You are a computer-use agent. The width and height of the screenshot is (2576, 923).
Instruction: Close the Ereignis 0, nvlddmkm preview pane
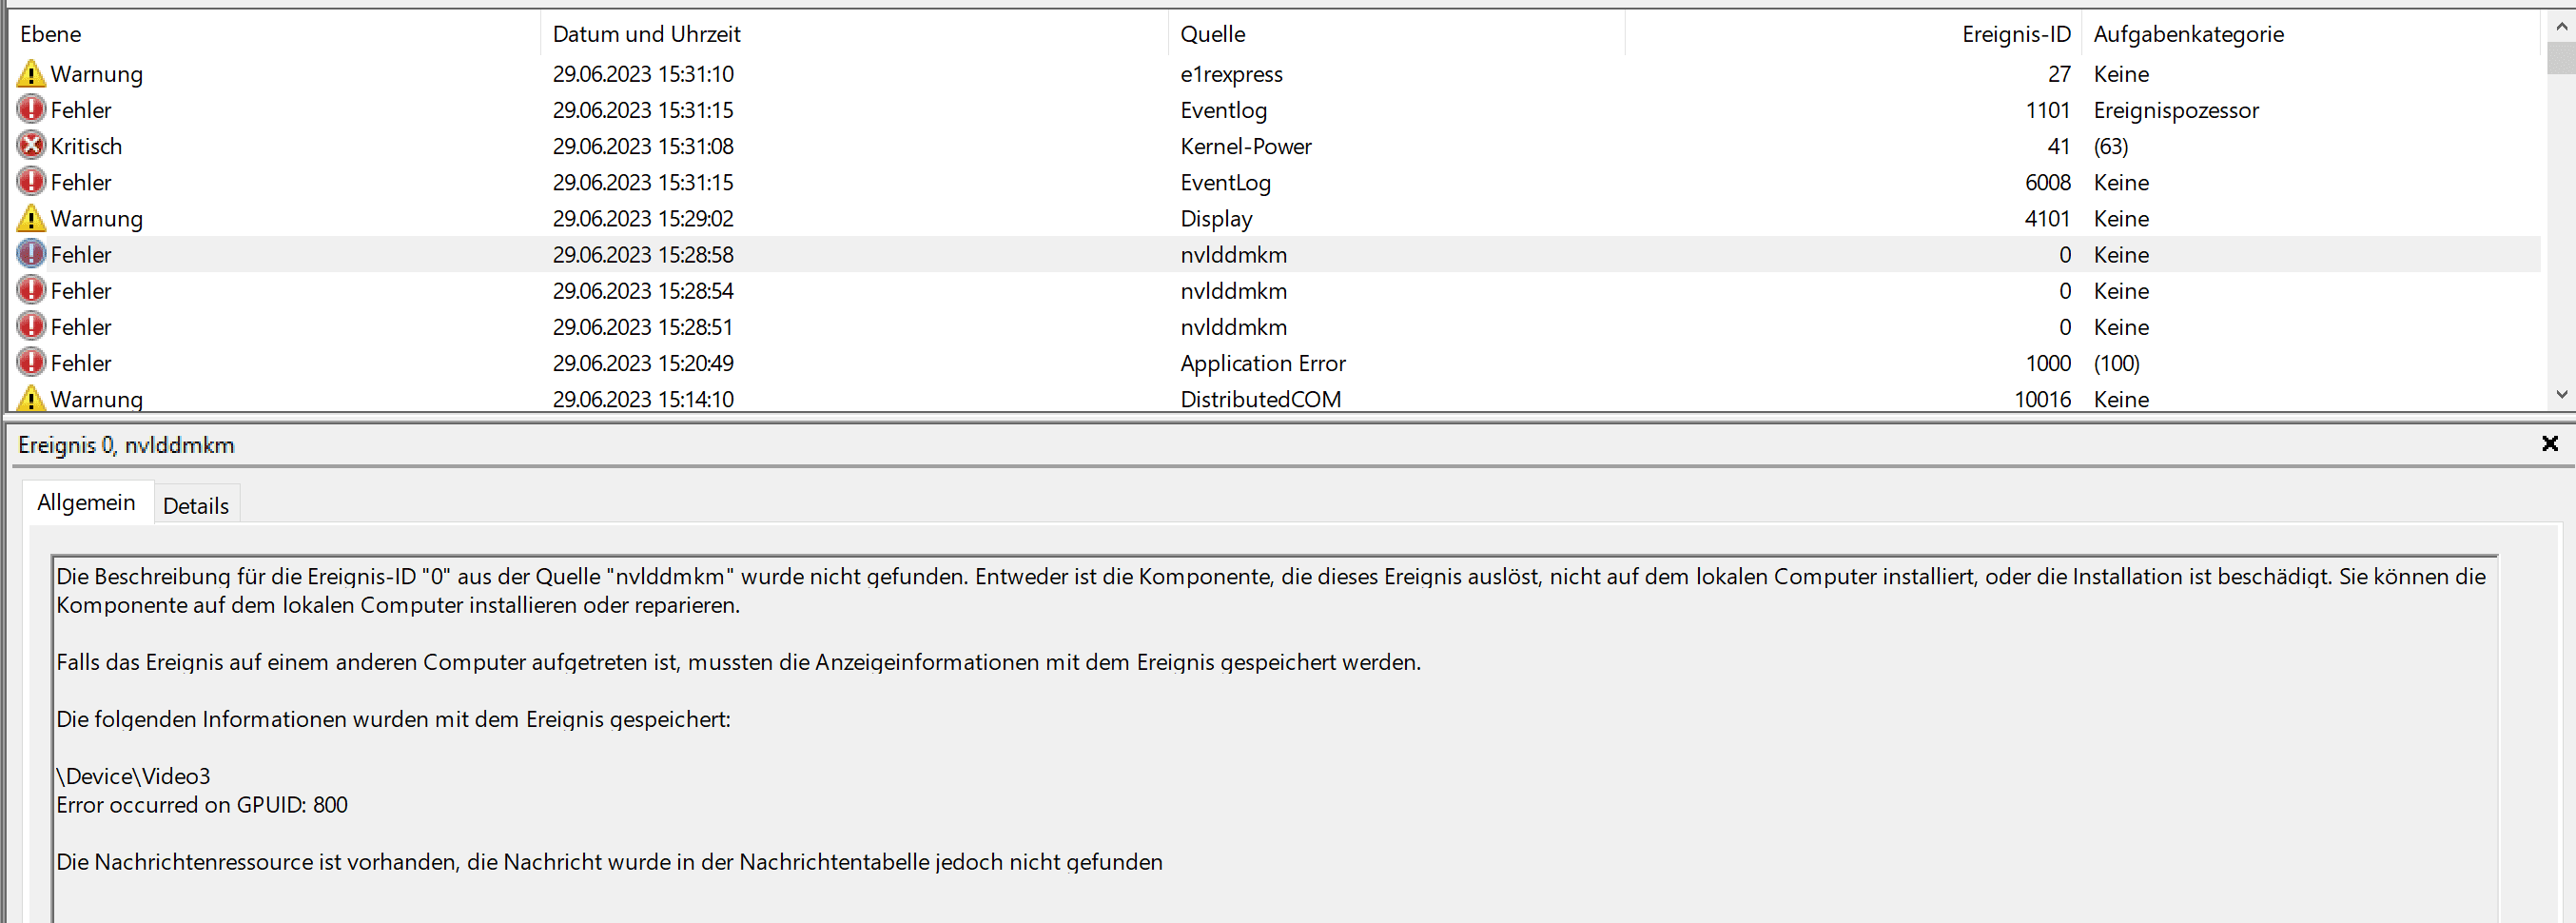2549,443
